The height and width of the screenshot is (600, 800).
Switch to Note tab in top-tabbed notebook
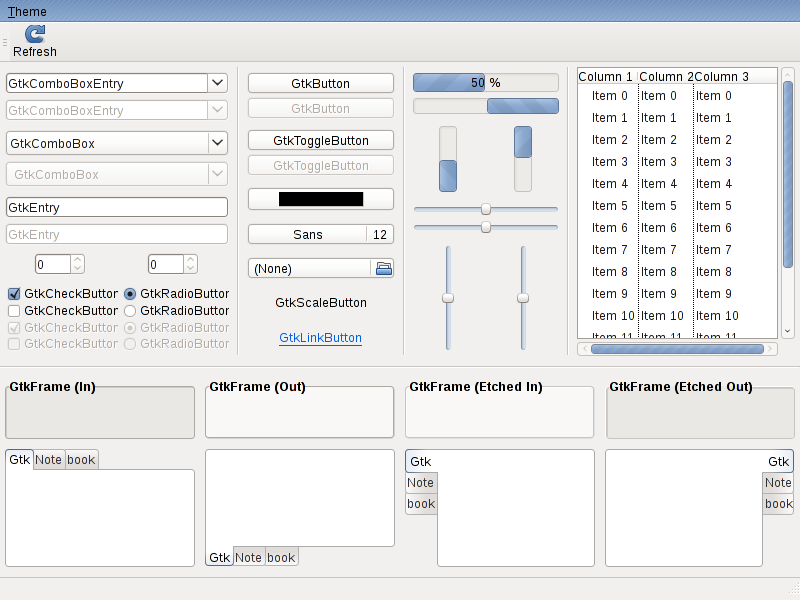pos(48,460)
